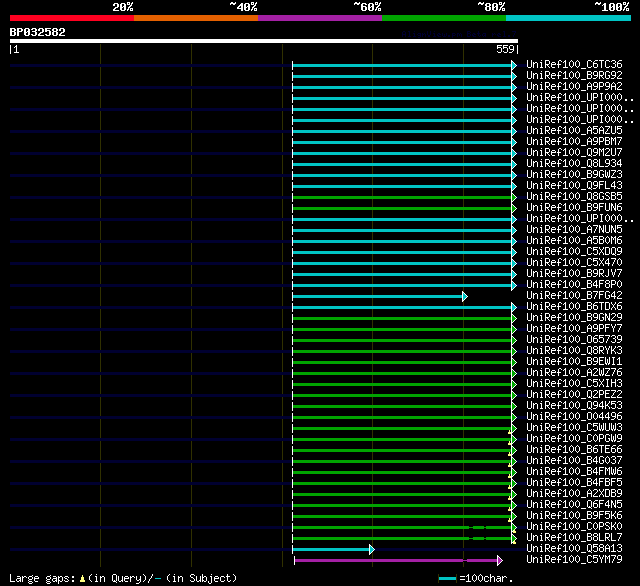
Task: Select the UniRef100_Q94K53 entry
Action: coord(574,406)
